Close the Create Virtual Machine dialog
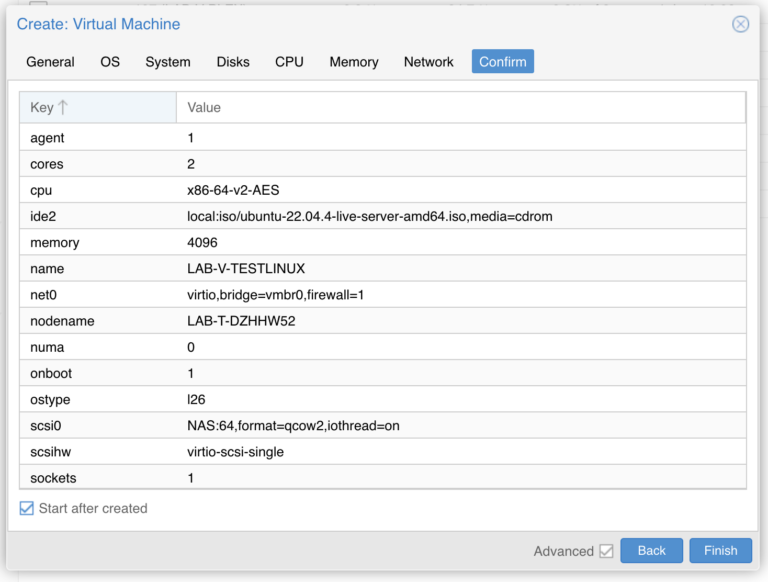This screenshot has height=582, width=768. (x=740, y=24)
